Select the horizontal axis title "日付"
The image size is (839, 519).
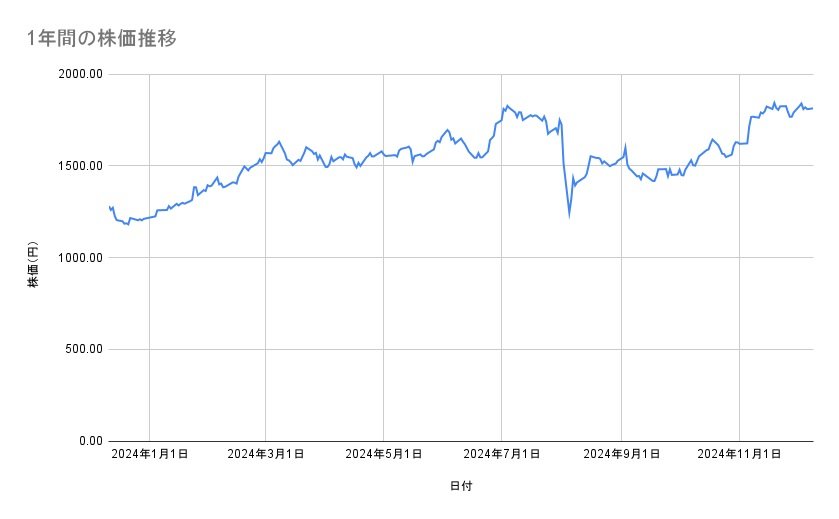coord(461,487)
